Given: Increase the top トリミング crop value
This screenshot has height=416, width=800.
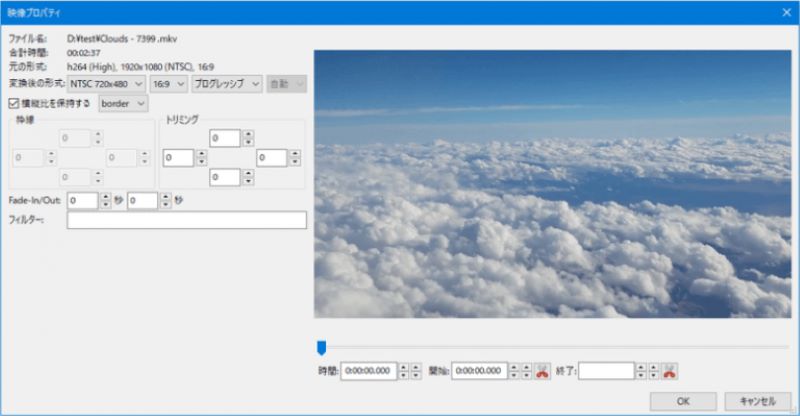Looking at the screenshot, I should pos(247,134).
